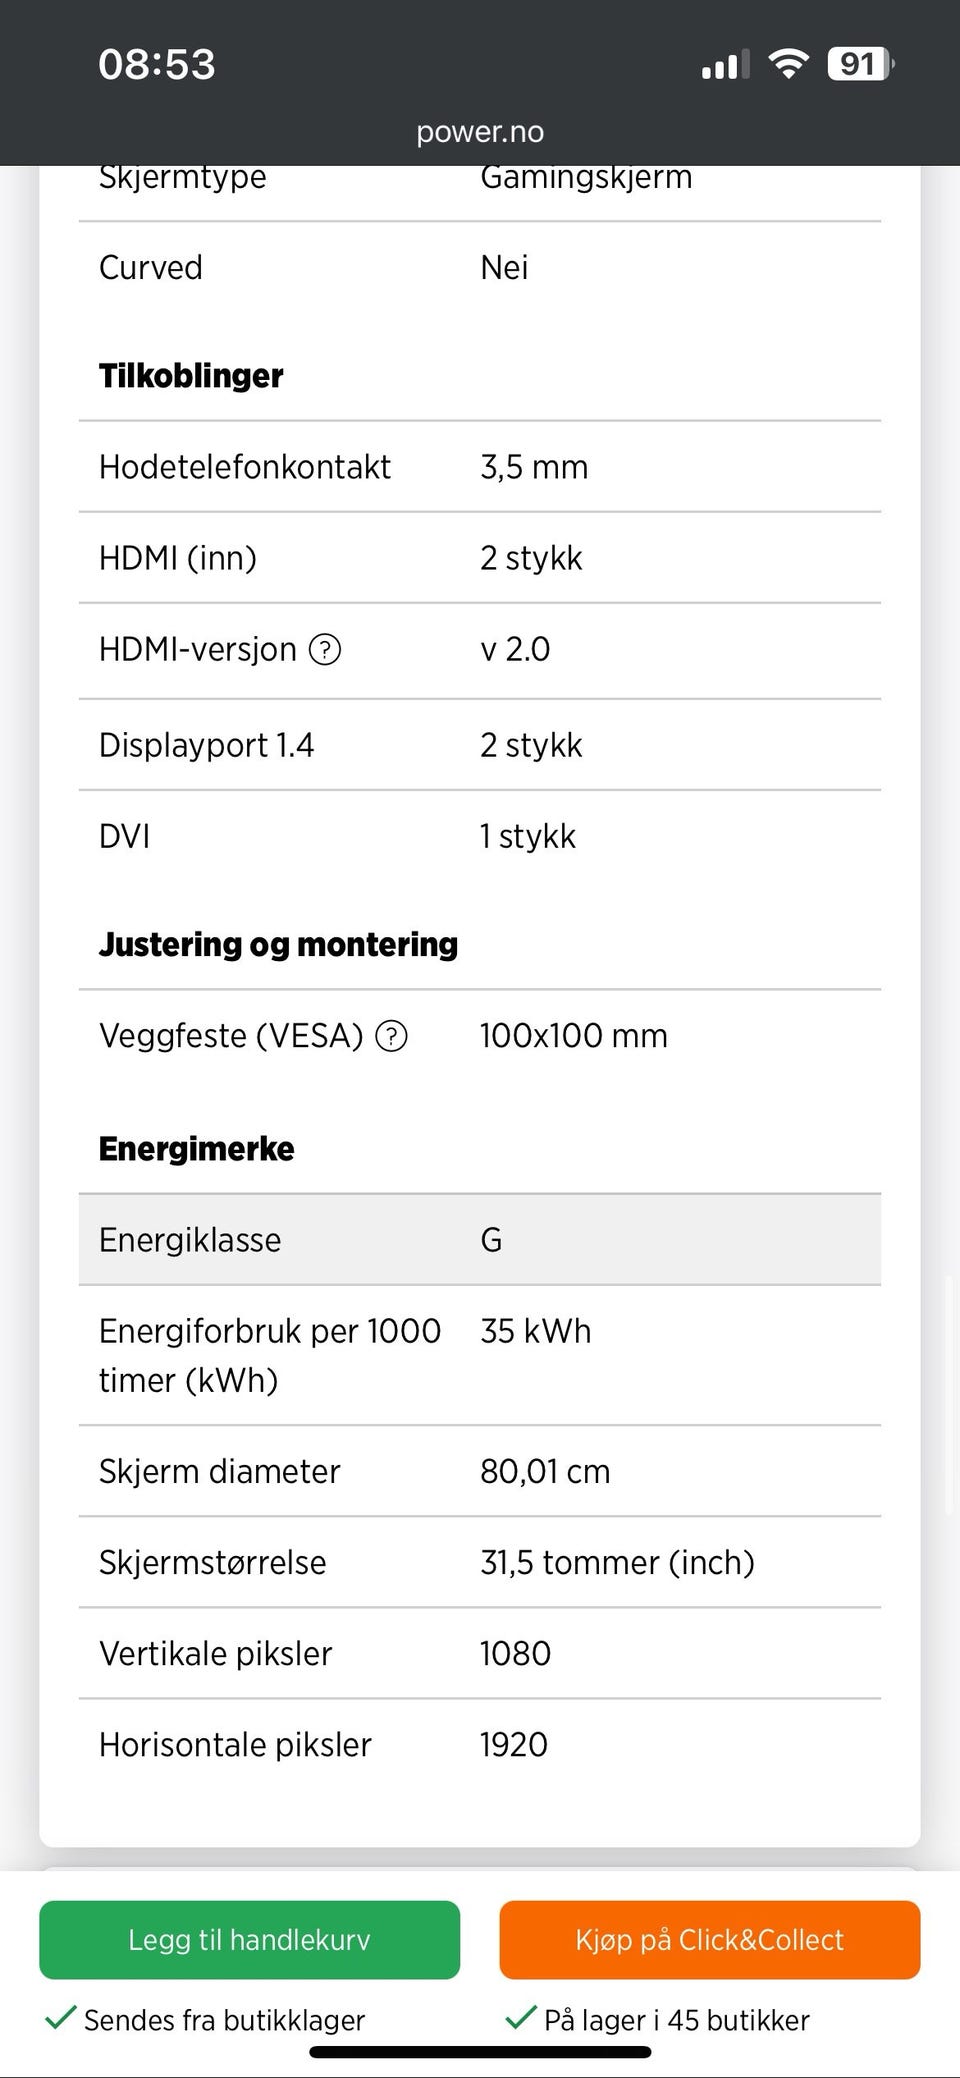Tap the cellular signal bars icon
Image resolution: width=960 pixels, height=2078 pixels.
pos(725,66)
